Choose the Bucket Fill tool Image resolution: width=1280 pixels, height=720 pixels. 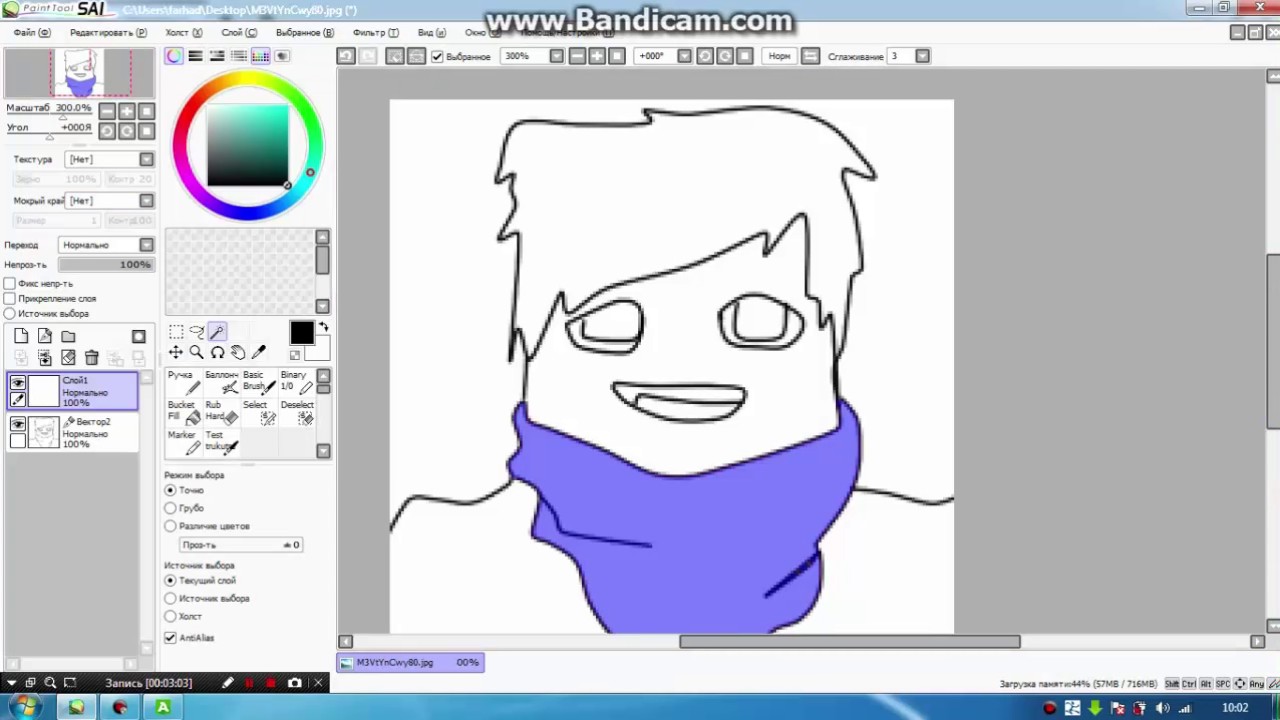[x=182, y=411]
